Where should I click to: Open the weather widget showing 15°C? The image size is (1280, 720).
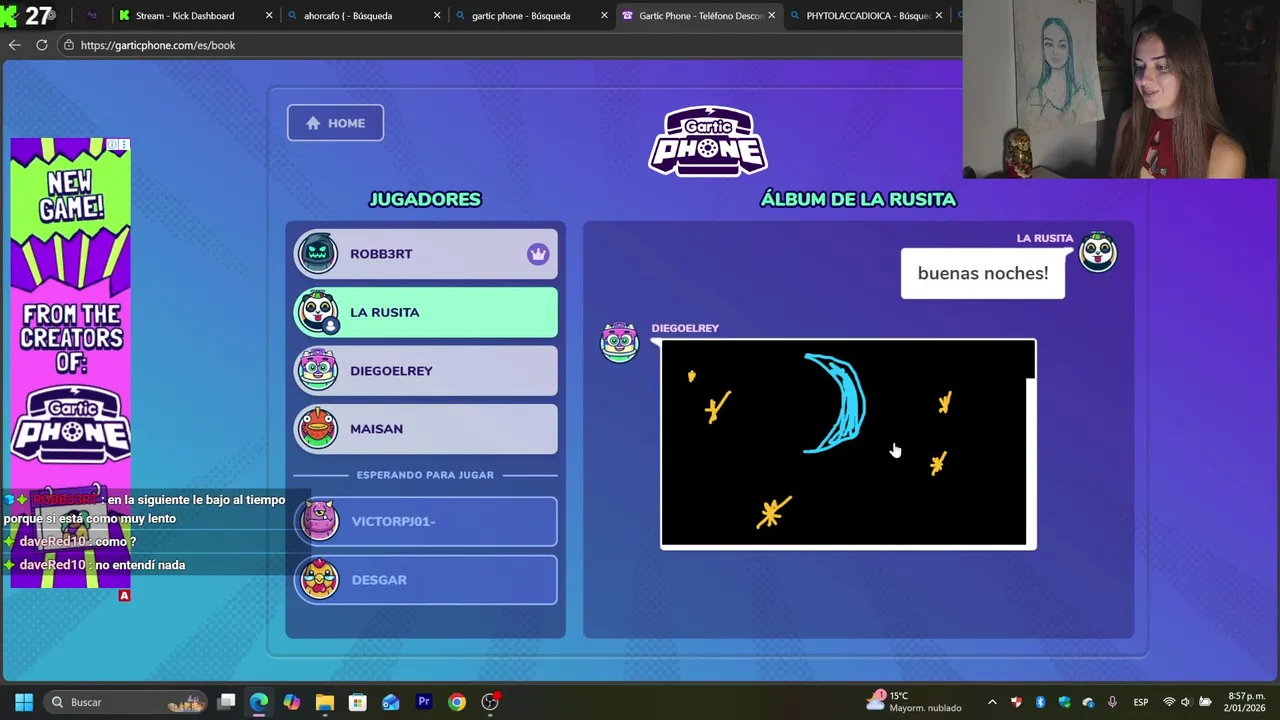914,702
